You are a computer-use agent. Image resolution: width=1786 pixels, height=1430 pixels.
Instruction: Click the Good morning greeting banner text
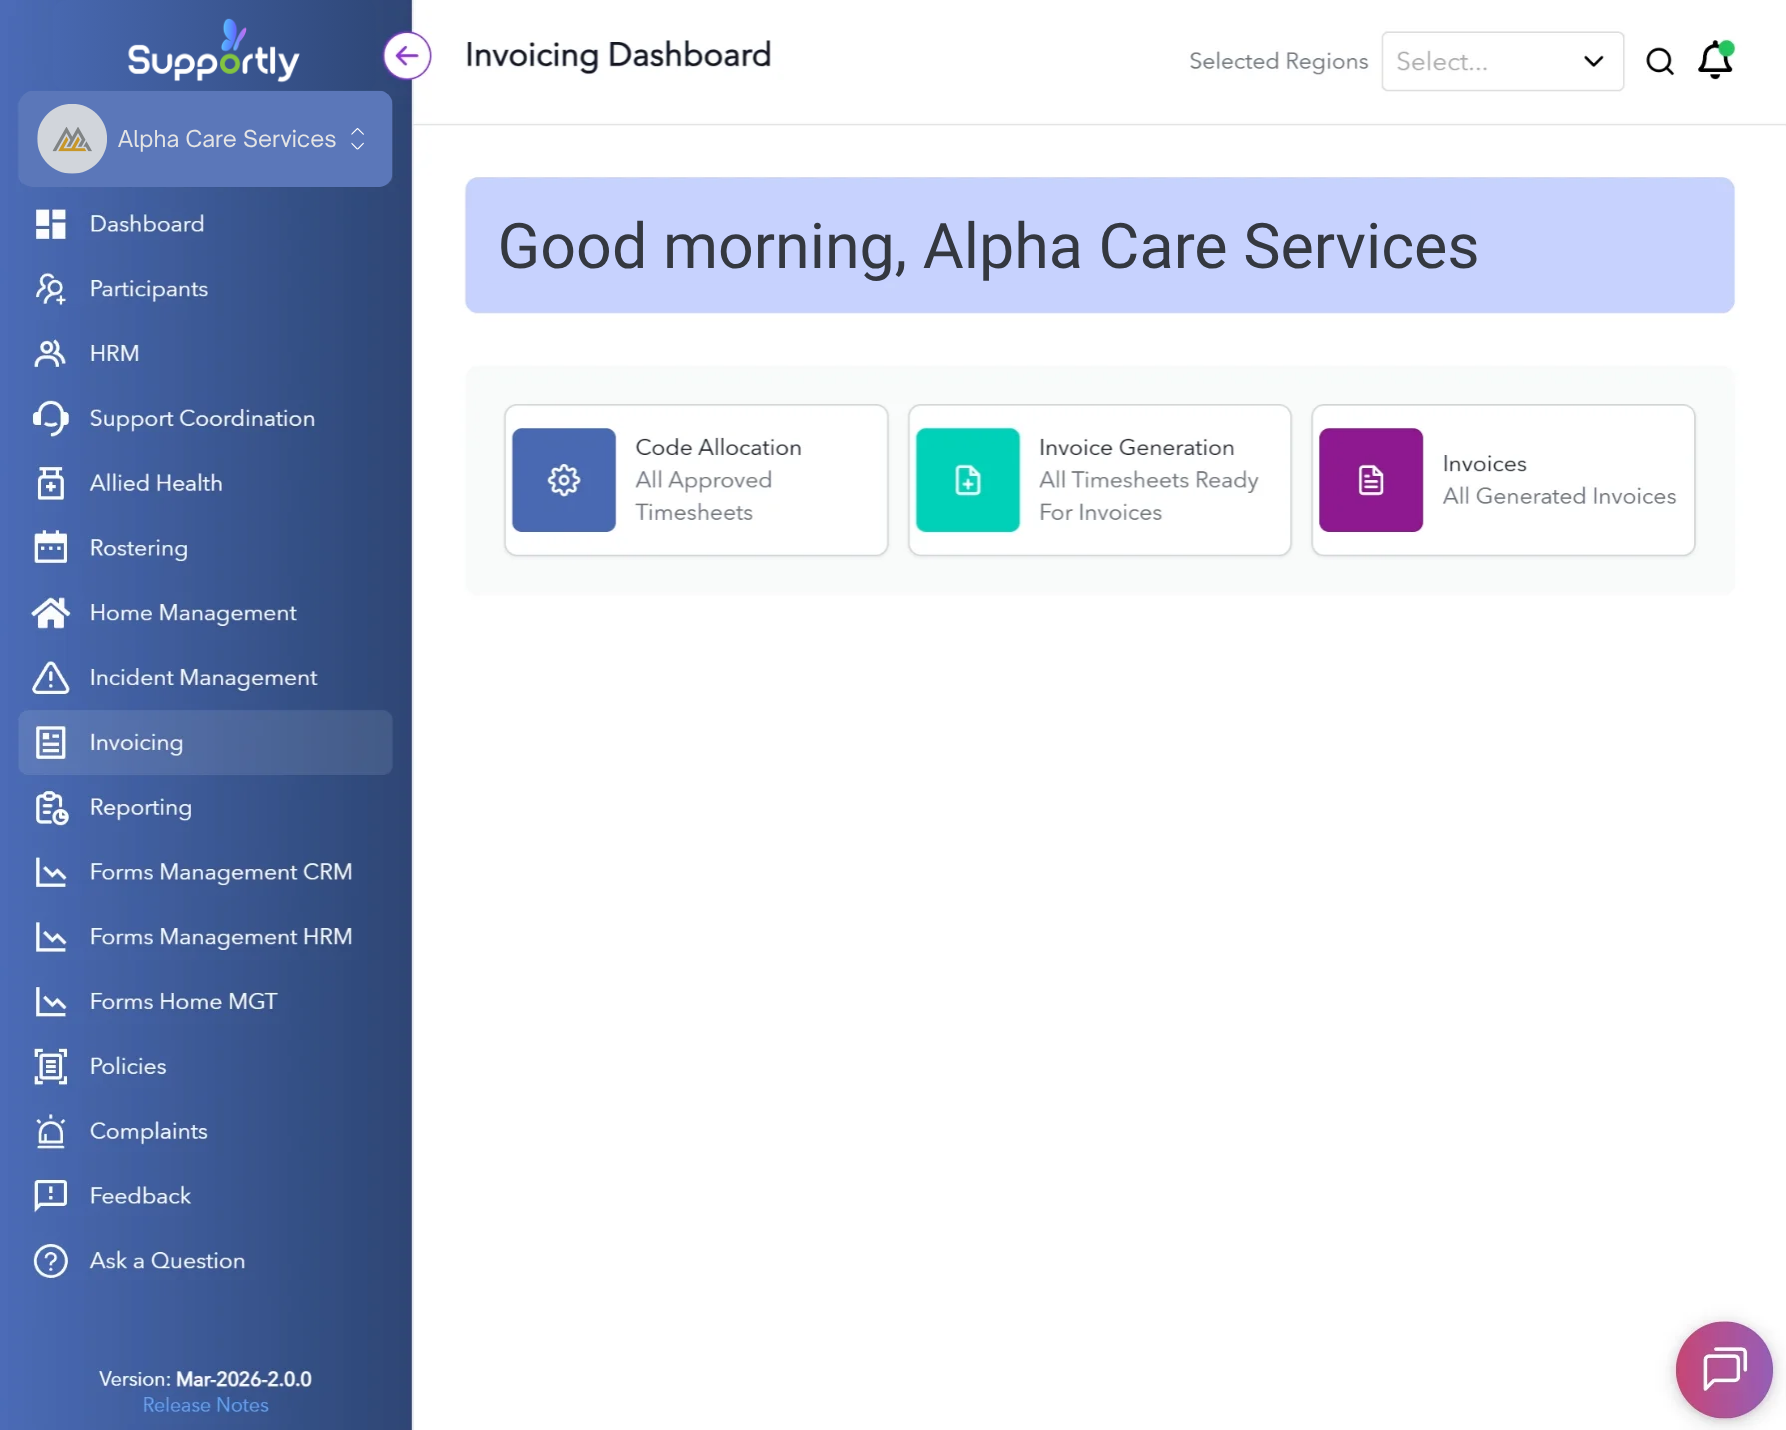tap(988, 246)
